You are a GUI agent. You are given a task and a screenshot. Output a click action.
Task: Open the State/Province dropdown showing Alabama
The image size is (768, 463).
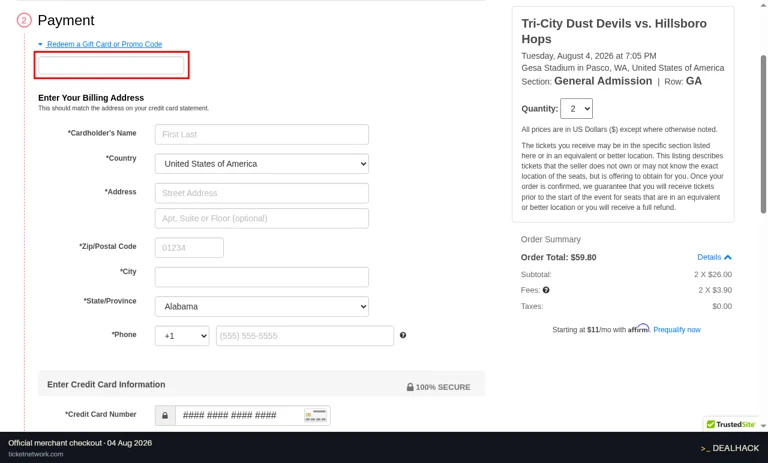[262, 306]
